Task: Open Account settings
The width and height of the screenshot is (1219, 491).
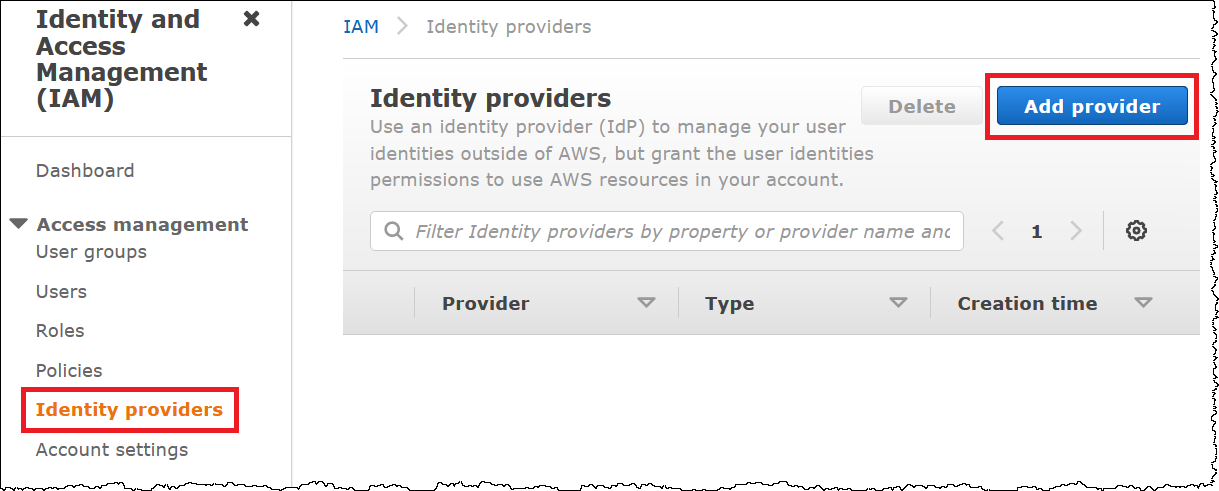Action: (112, 450)
